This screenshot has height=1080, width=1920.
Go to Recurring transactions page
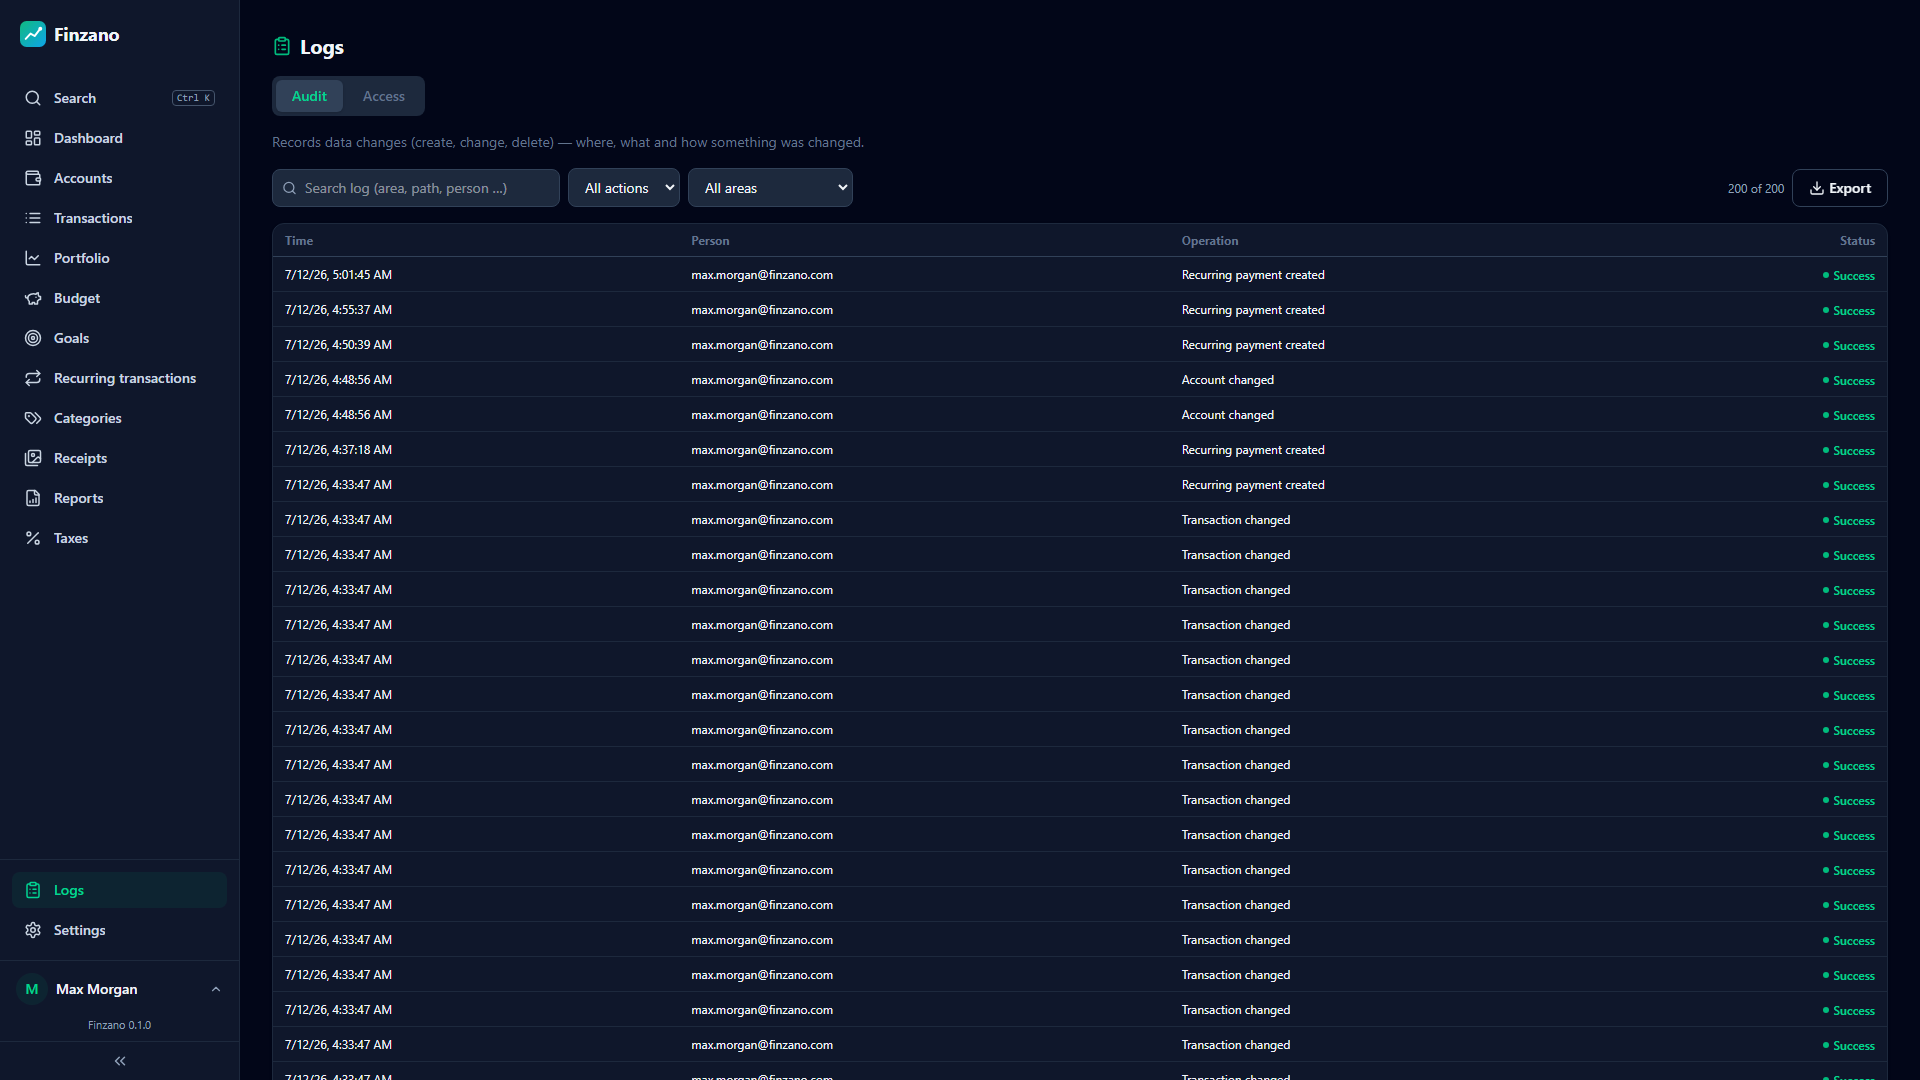click(120, 378)
